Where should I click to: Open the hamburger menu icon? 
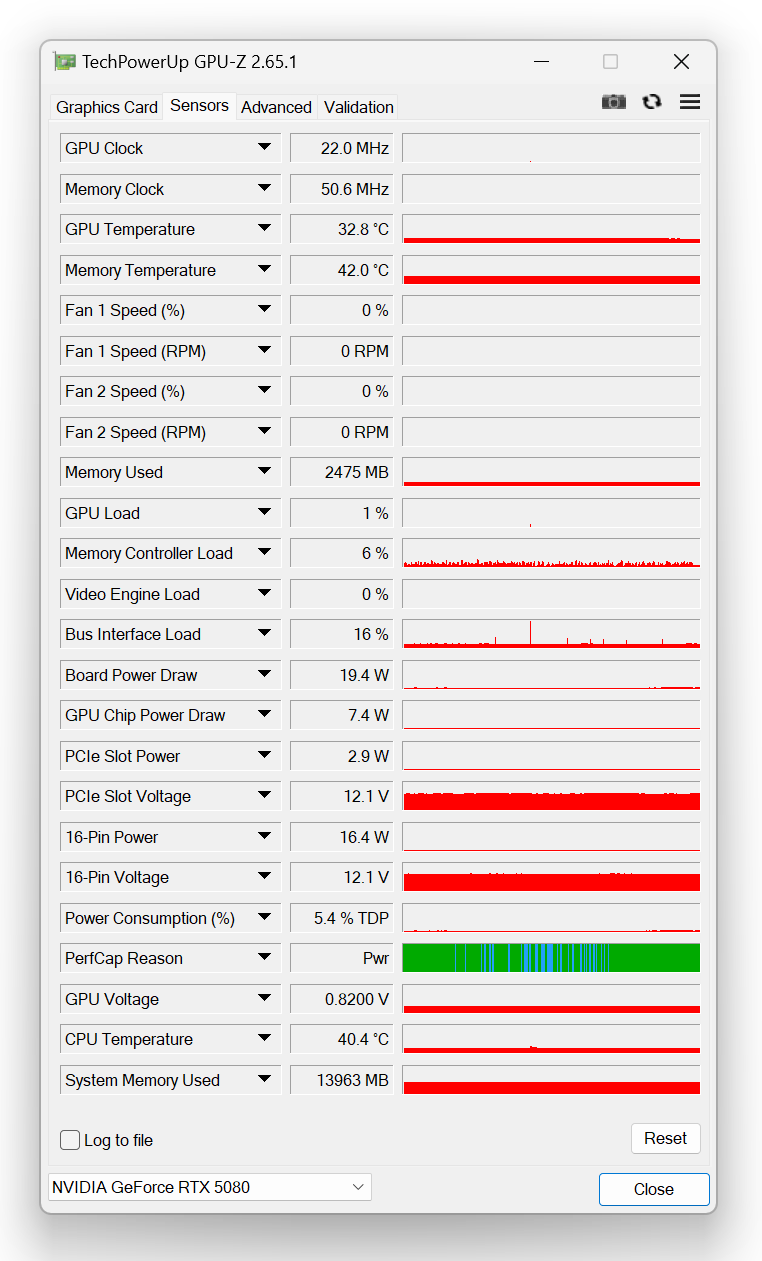click(689, 102)
